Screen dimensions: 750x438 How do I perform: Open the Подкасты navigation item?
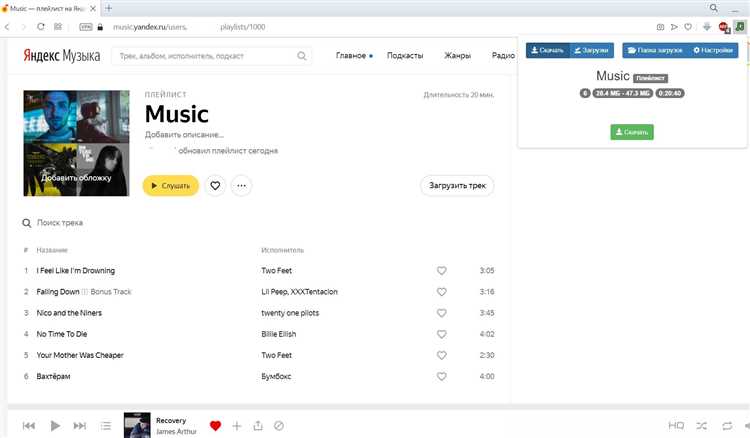pos(405,55)
